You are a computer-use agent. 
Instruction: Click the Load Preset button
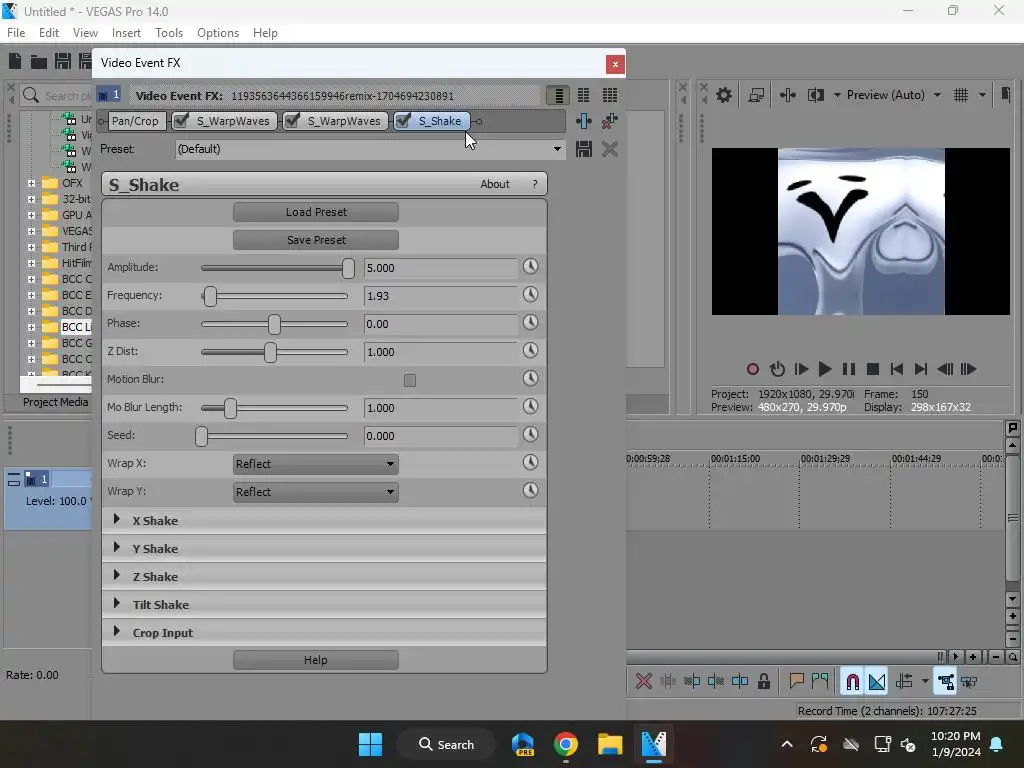pos(315,212)
